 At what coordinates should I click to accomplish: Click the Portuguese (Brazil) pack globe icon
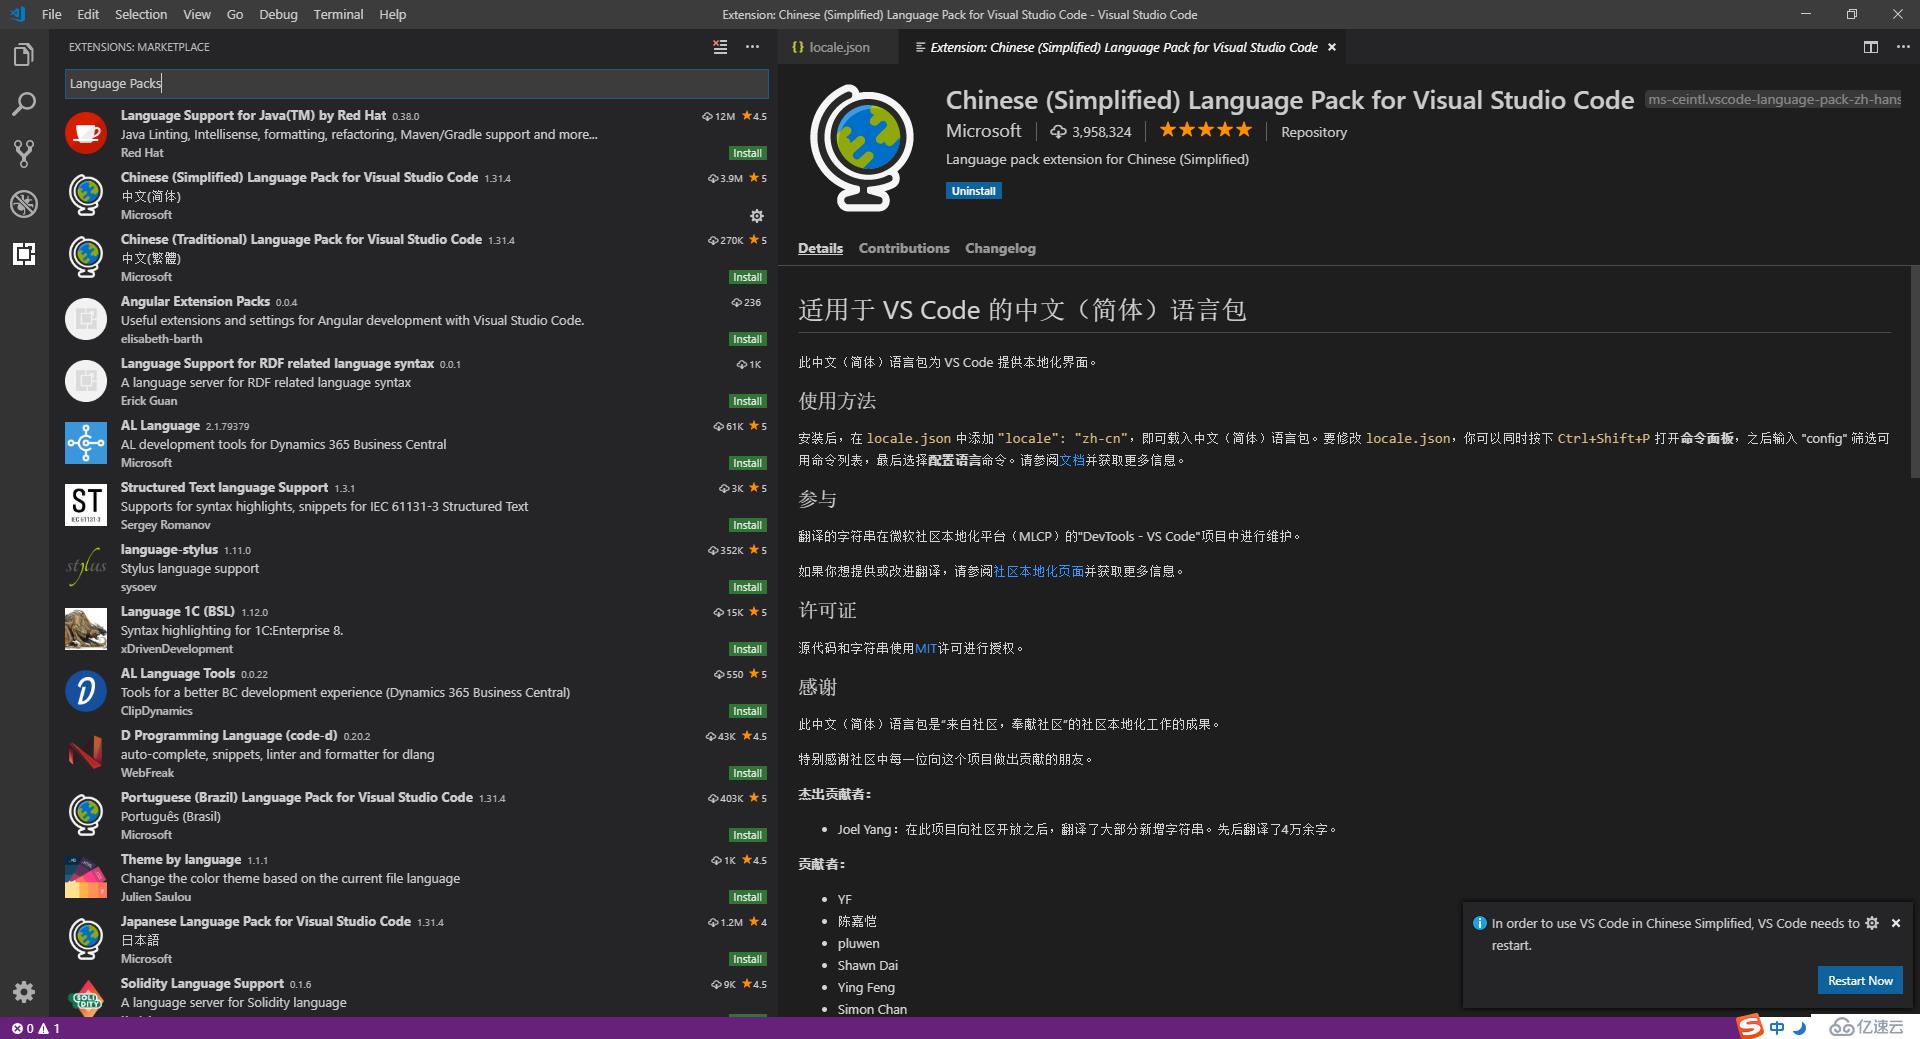(86, 814)
